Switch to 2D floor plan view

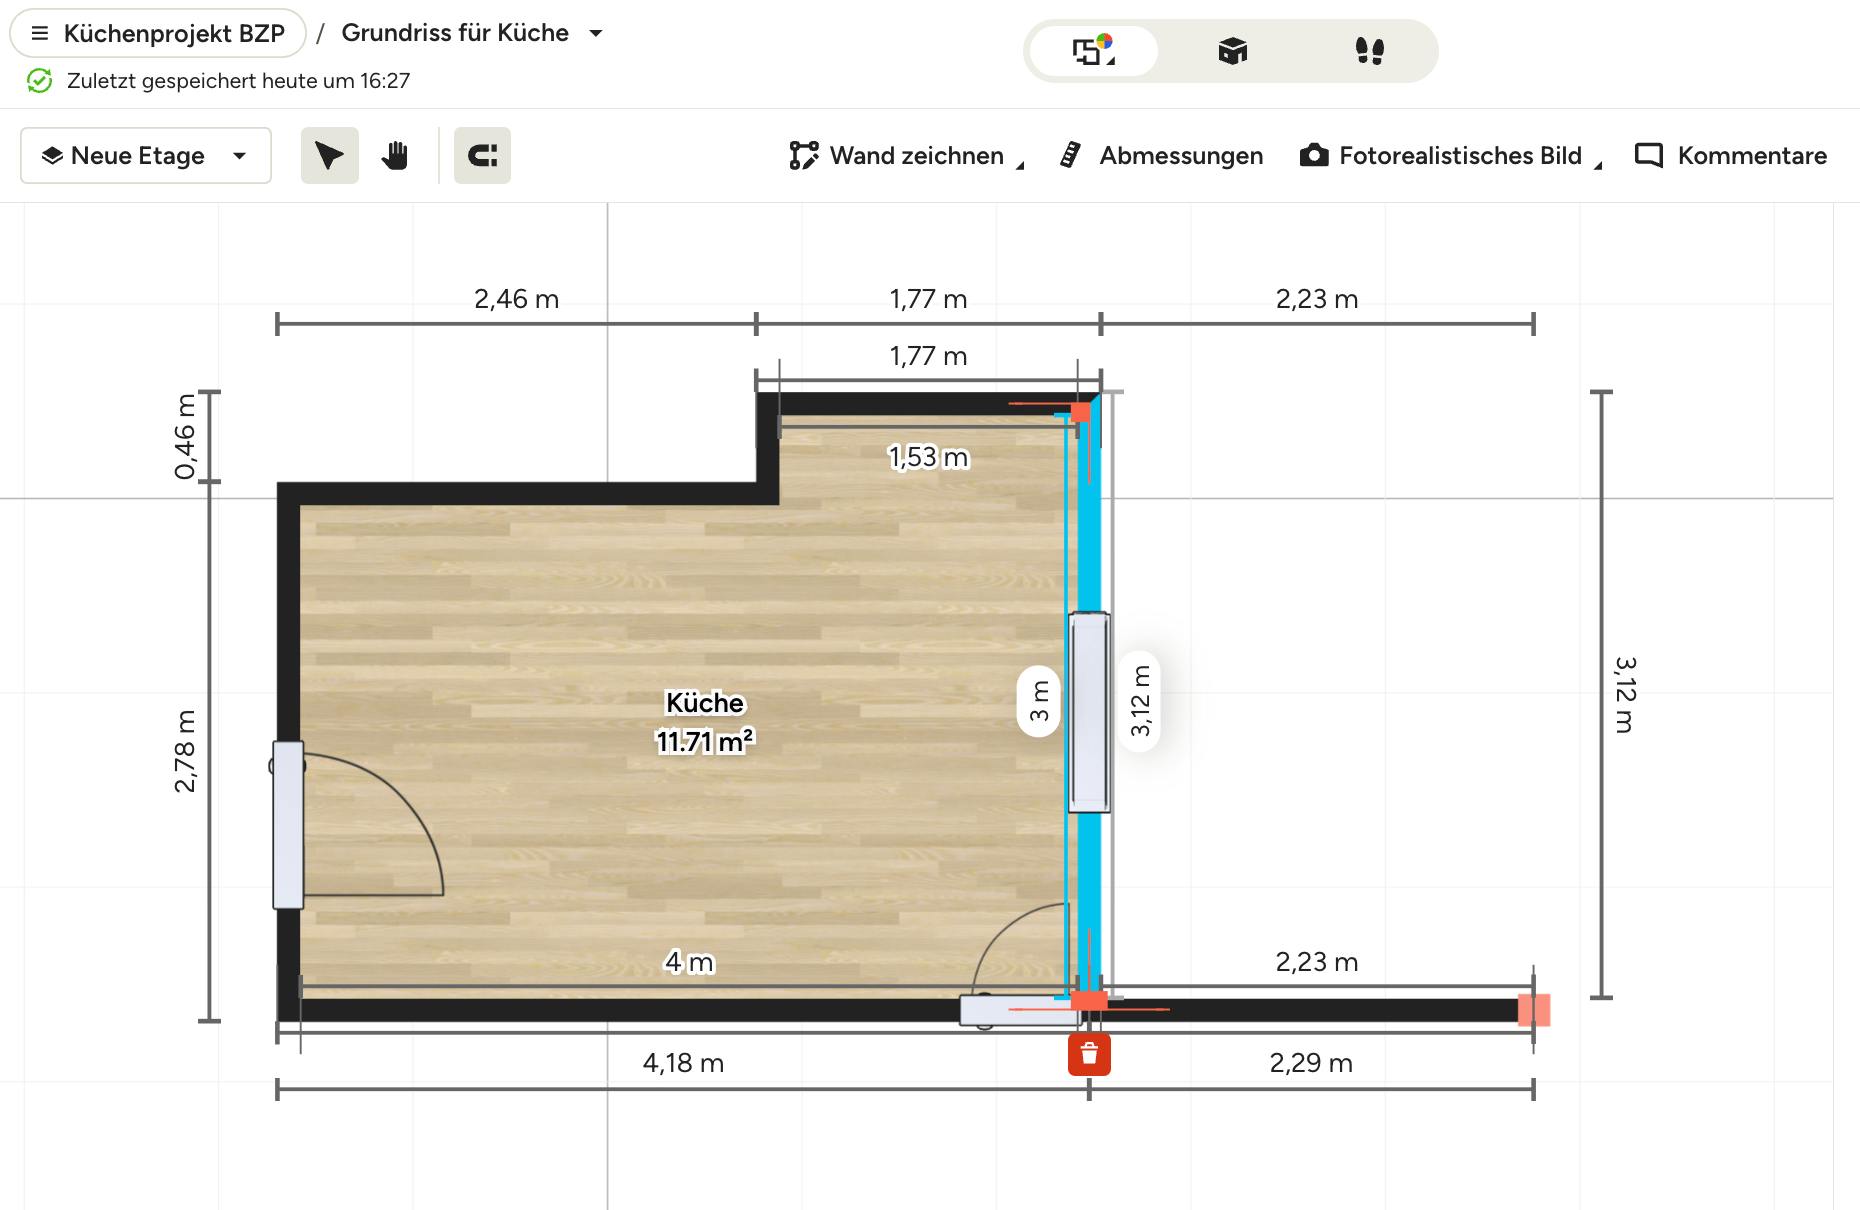point(1093,51)
